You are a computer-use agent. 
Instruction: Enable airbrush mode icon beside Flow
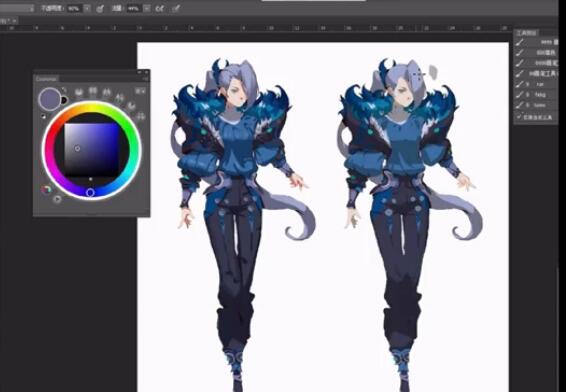coord(160,8)
